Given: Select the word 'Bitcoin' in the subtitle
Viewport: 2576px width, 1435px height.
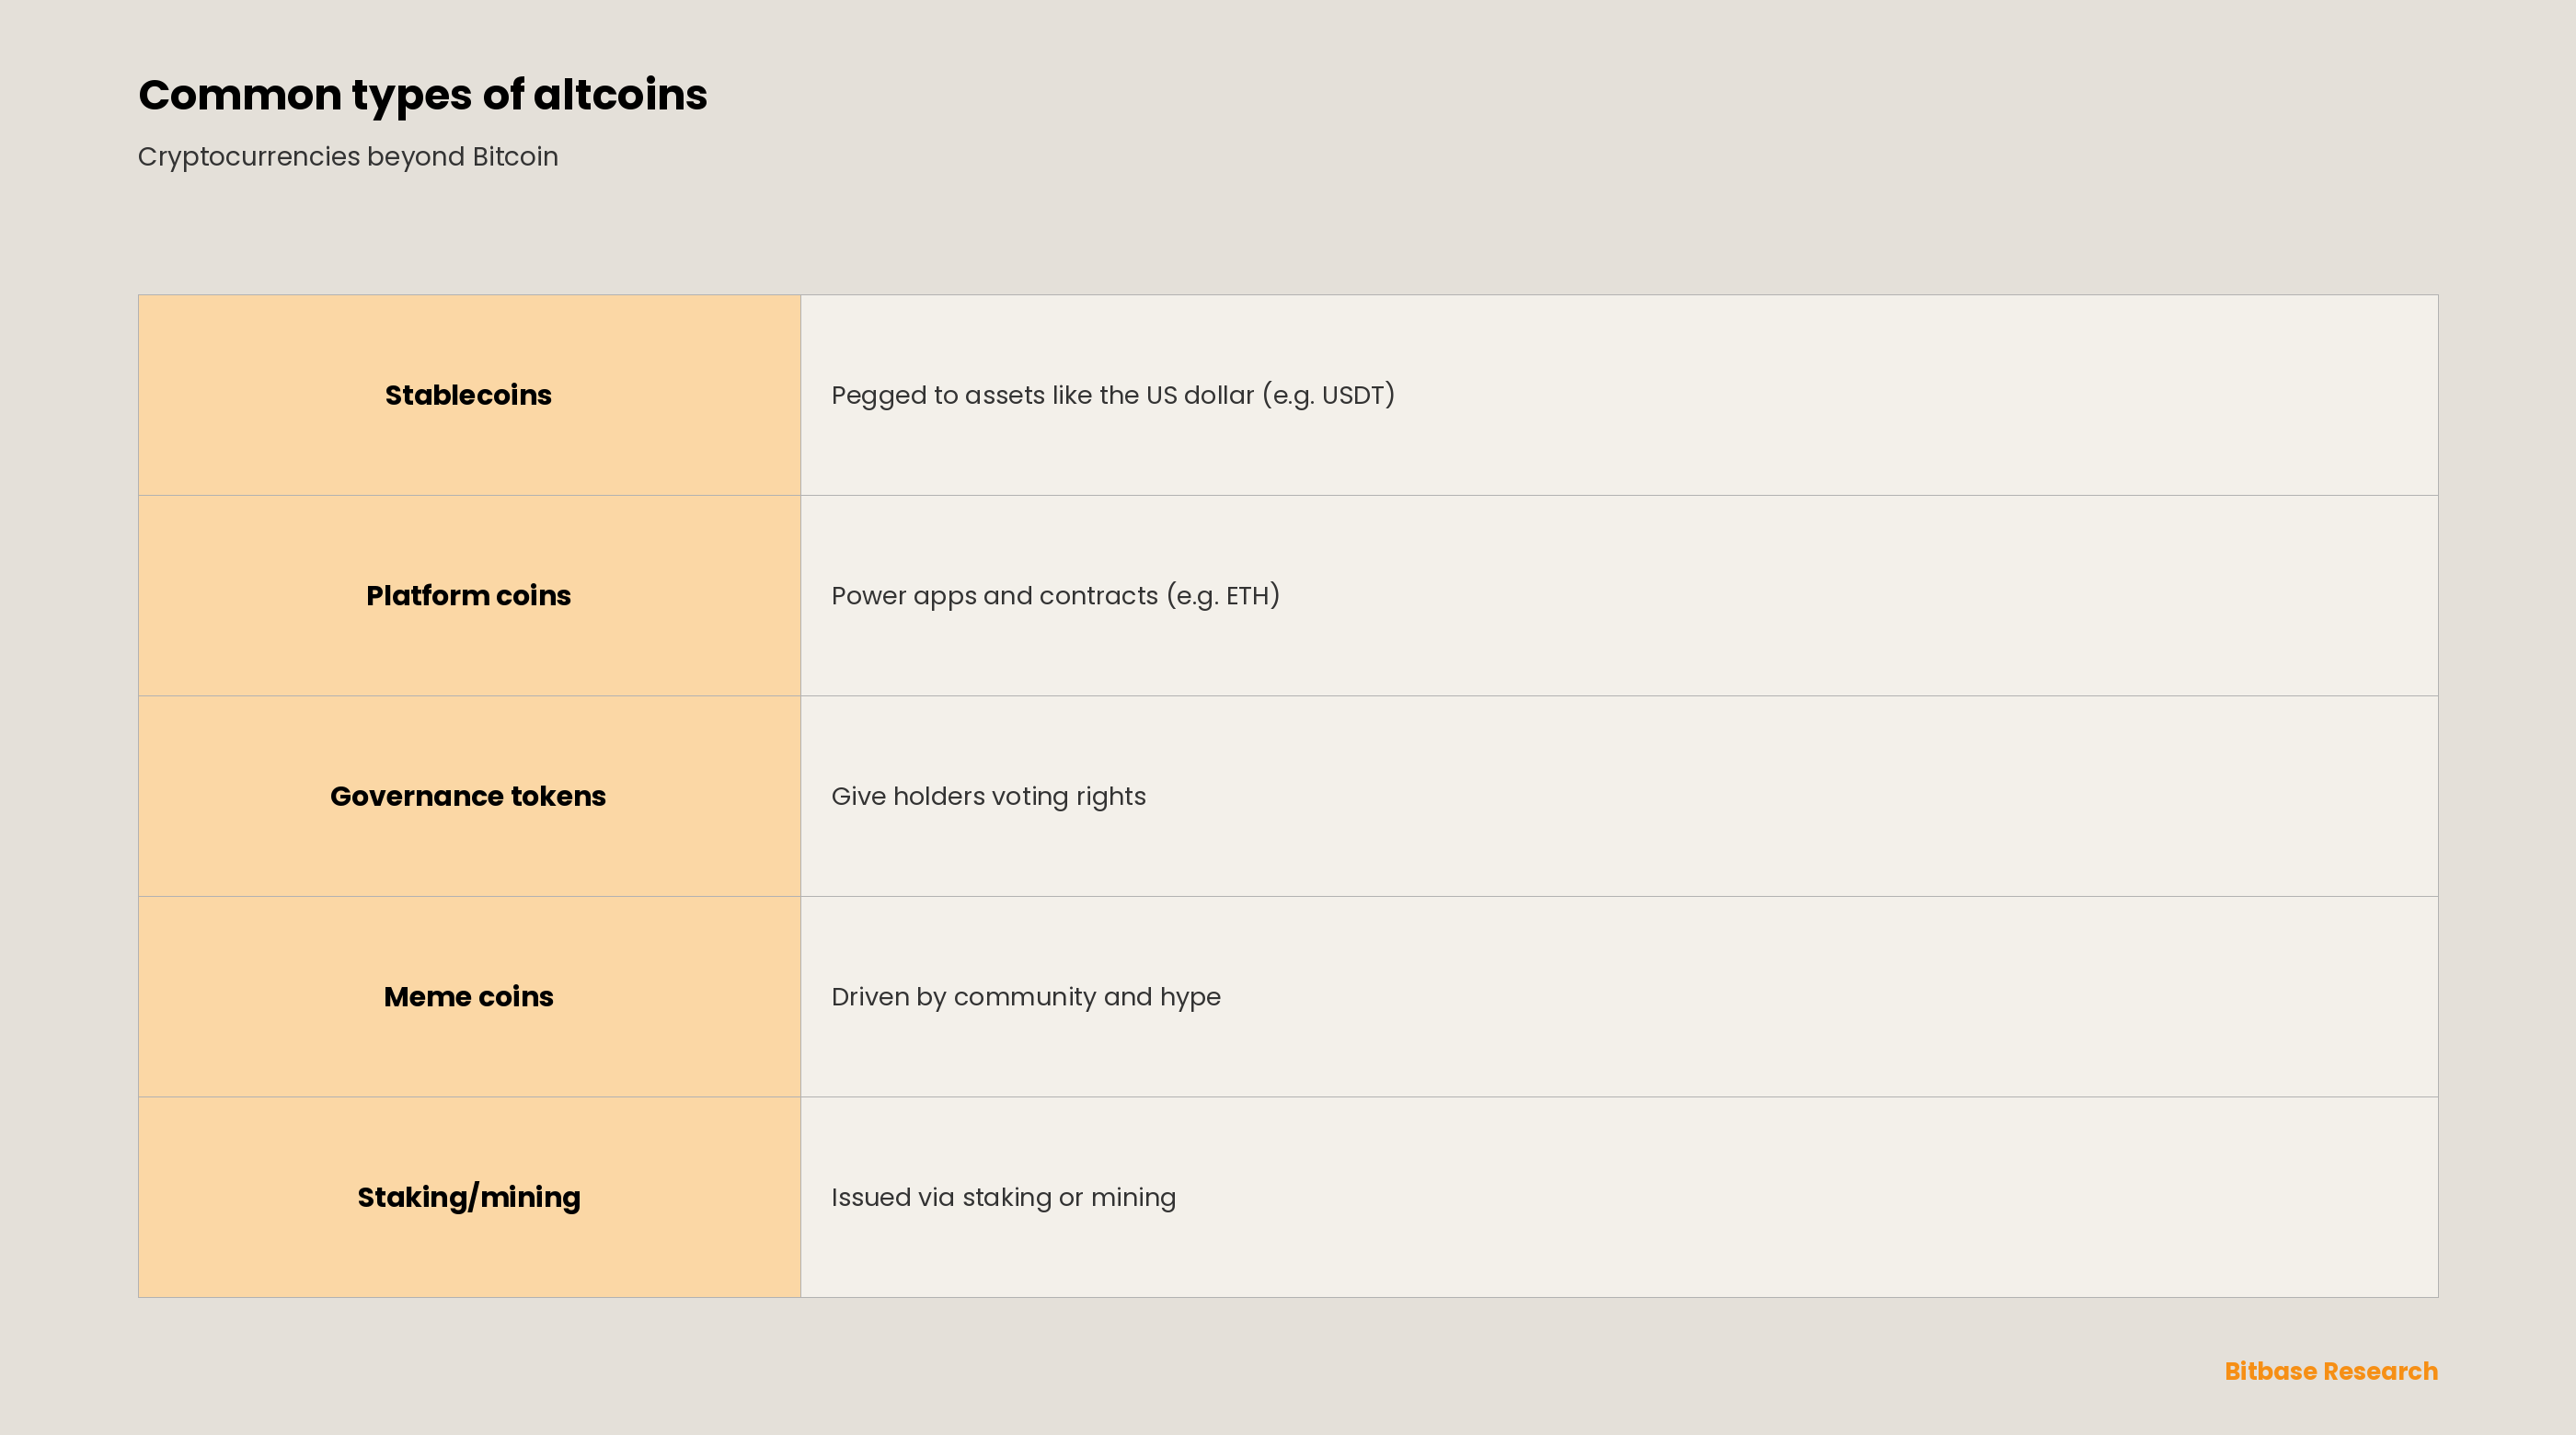Looking at the screenshot, I should click(x=515, y=157).
